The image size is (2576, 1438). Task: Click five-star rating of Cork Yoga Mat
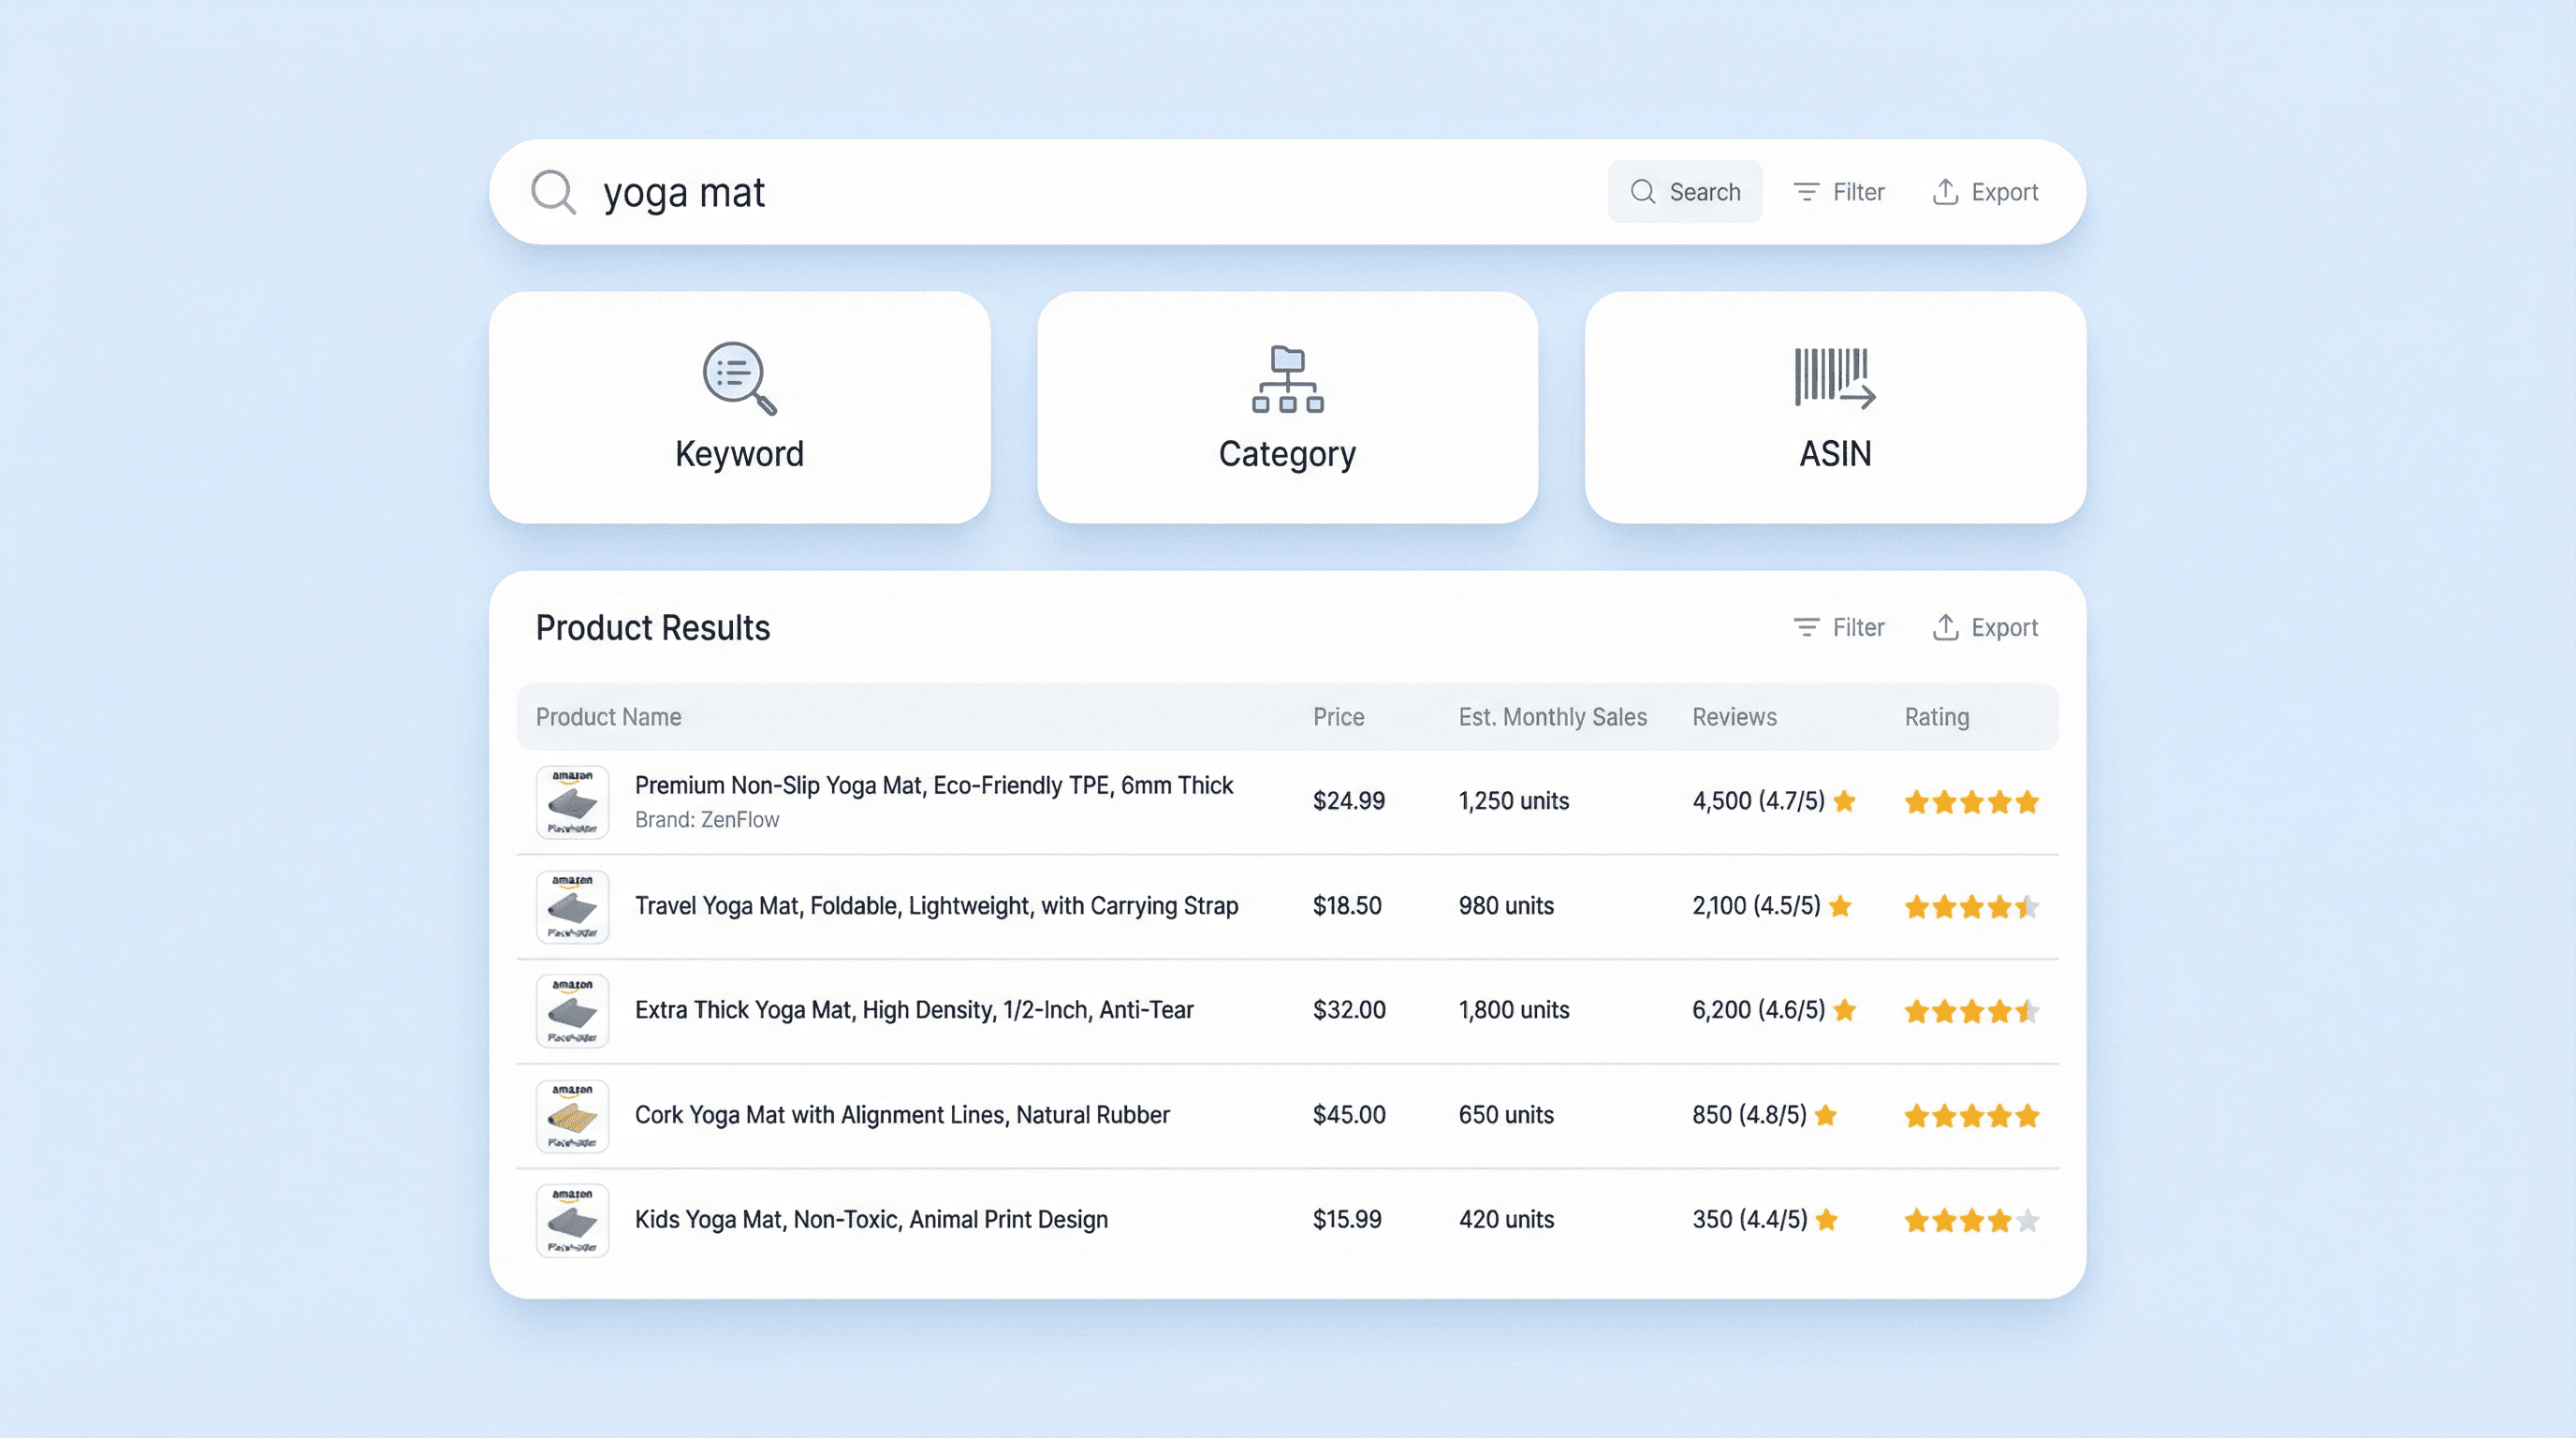[1970, 1116]
